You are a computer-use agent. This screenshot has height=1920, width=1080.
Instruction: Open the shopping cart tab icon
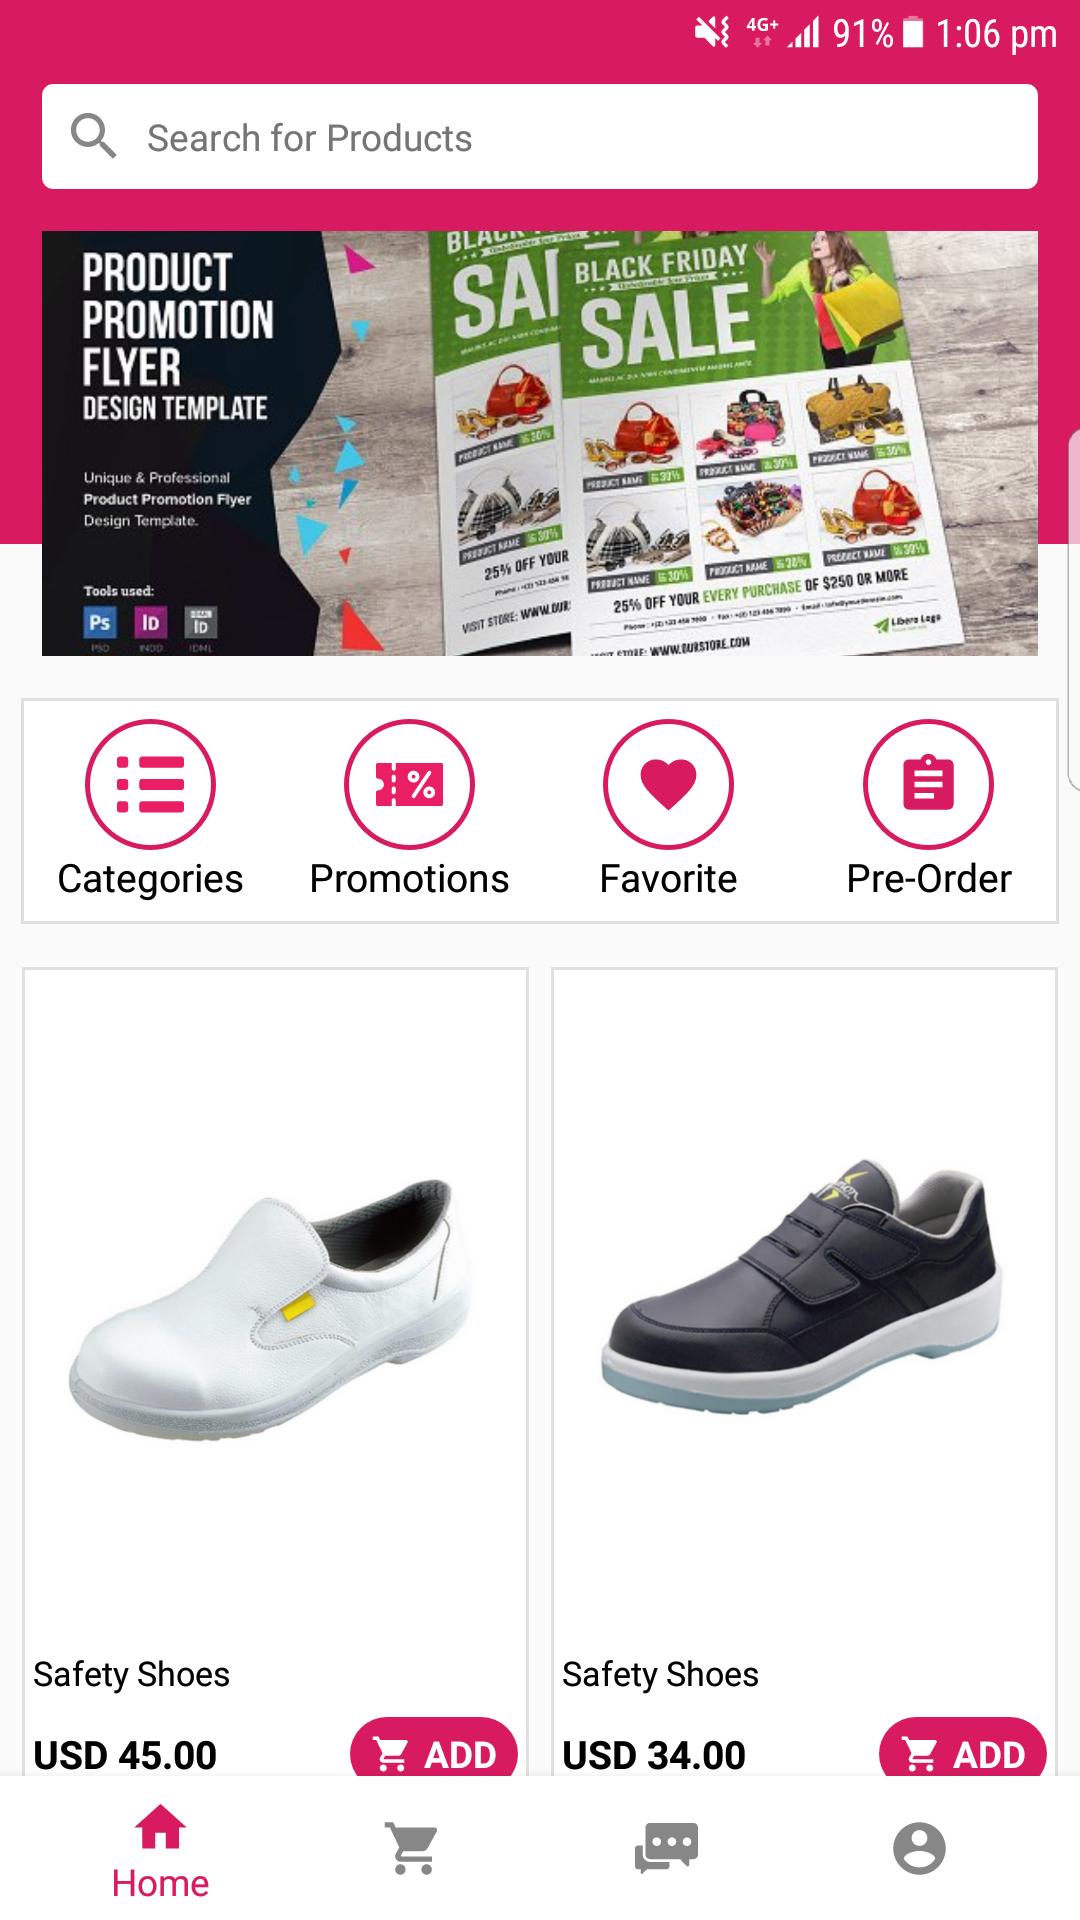click(413, 1848)
